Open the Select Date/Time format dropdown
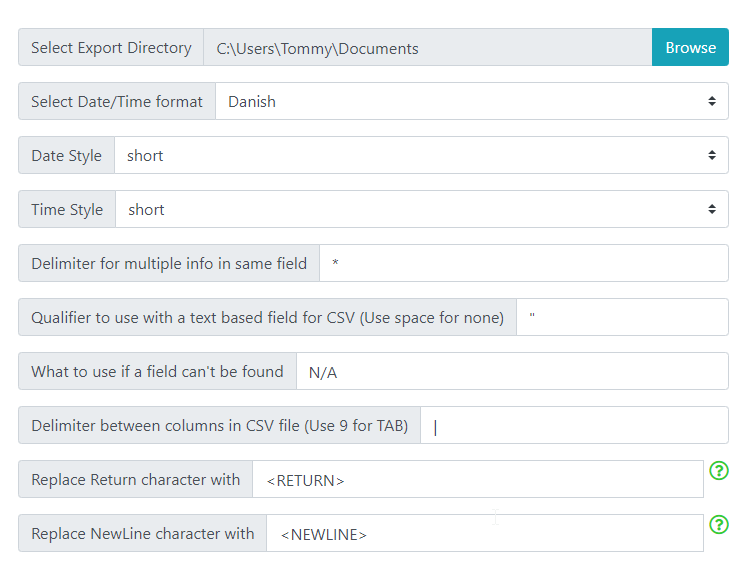 pos(472,101)
